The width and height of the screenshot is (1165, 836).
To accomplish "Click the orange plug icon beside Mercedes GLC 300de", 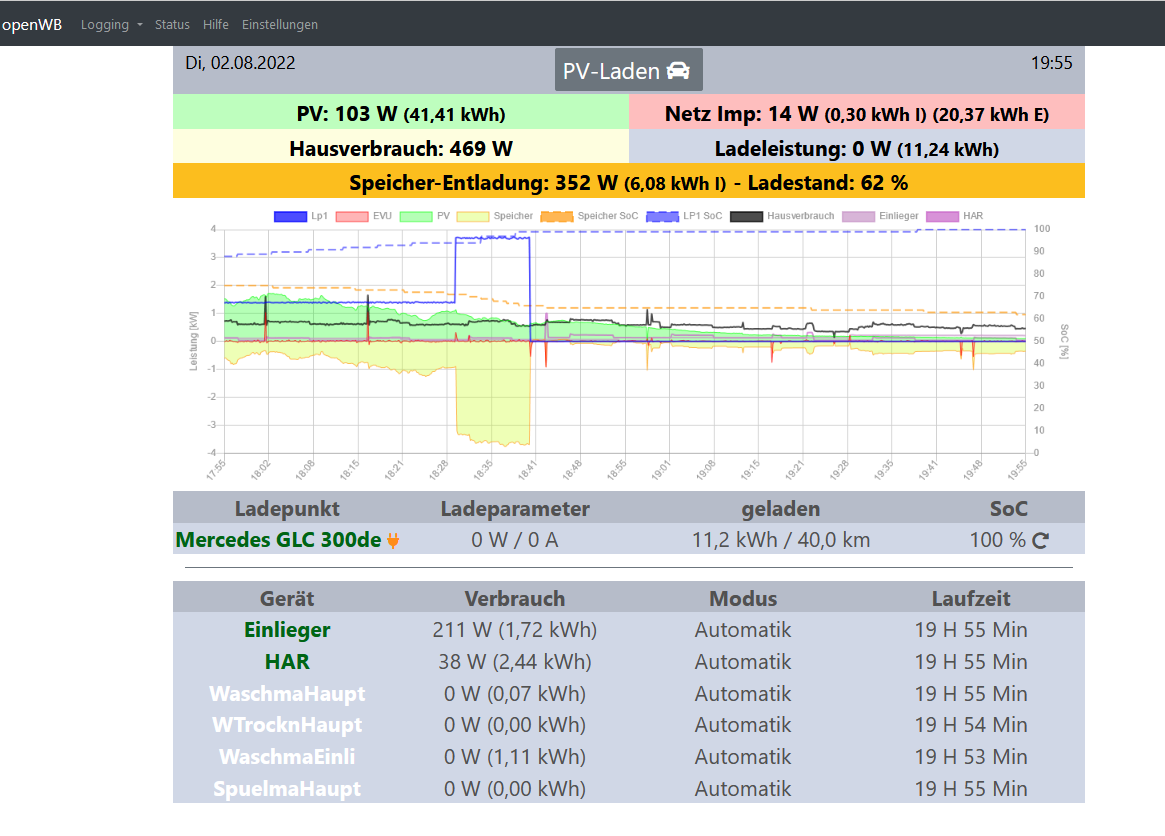I will (x=393, y=541).
